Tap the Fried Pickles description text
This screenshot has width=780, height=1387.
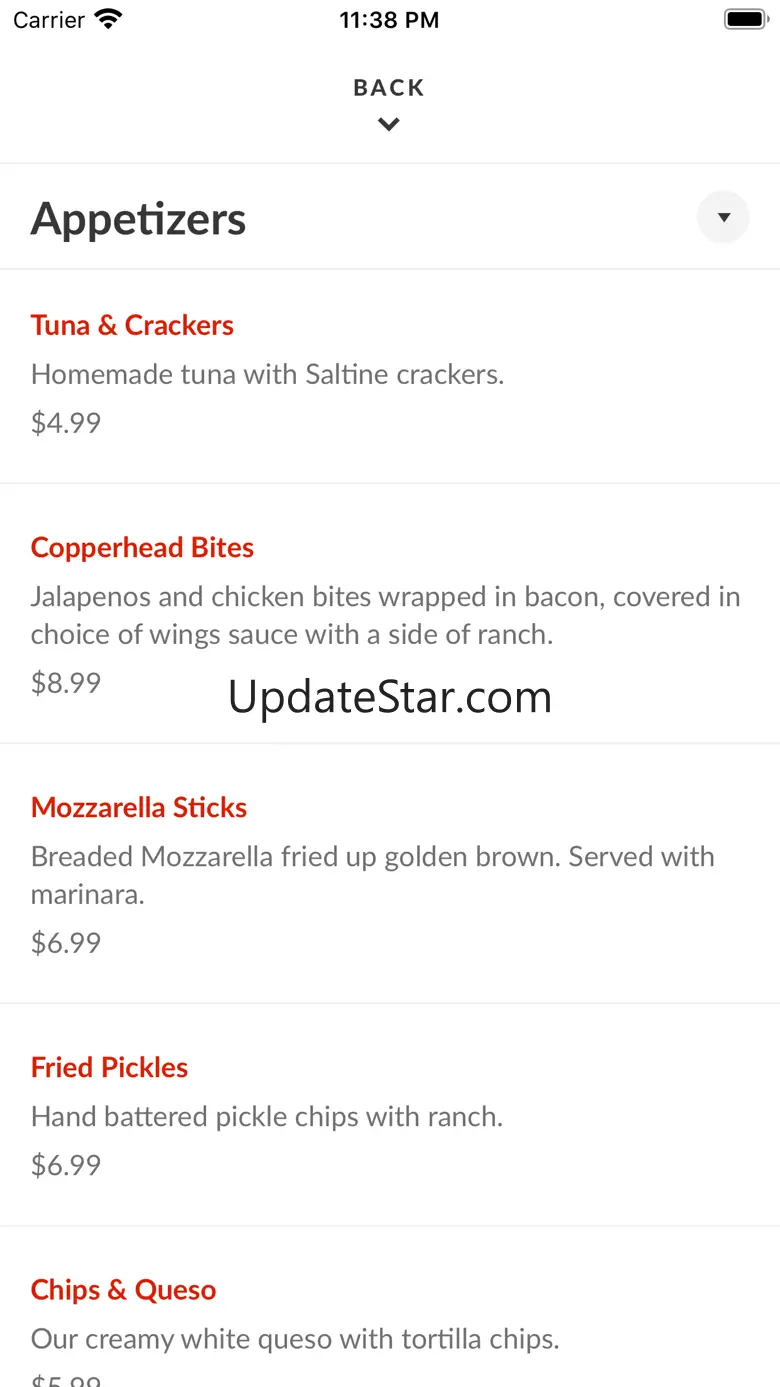(267, 1116)
